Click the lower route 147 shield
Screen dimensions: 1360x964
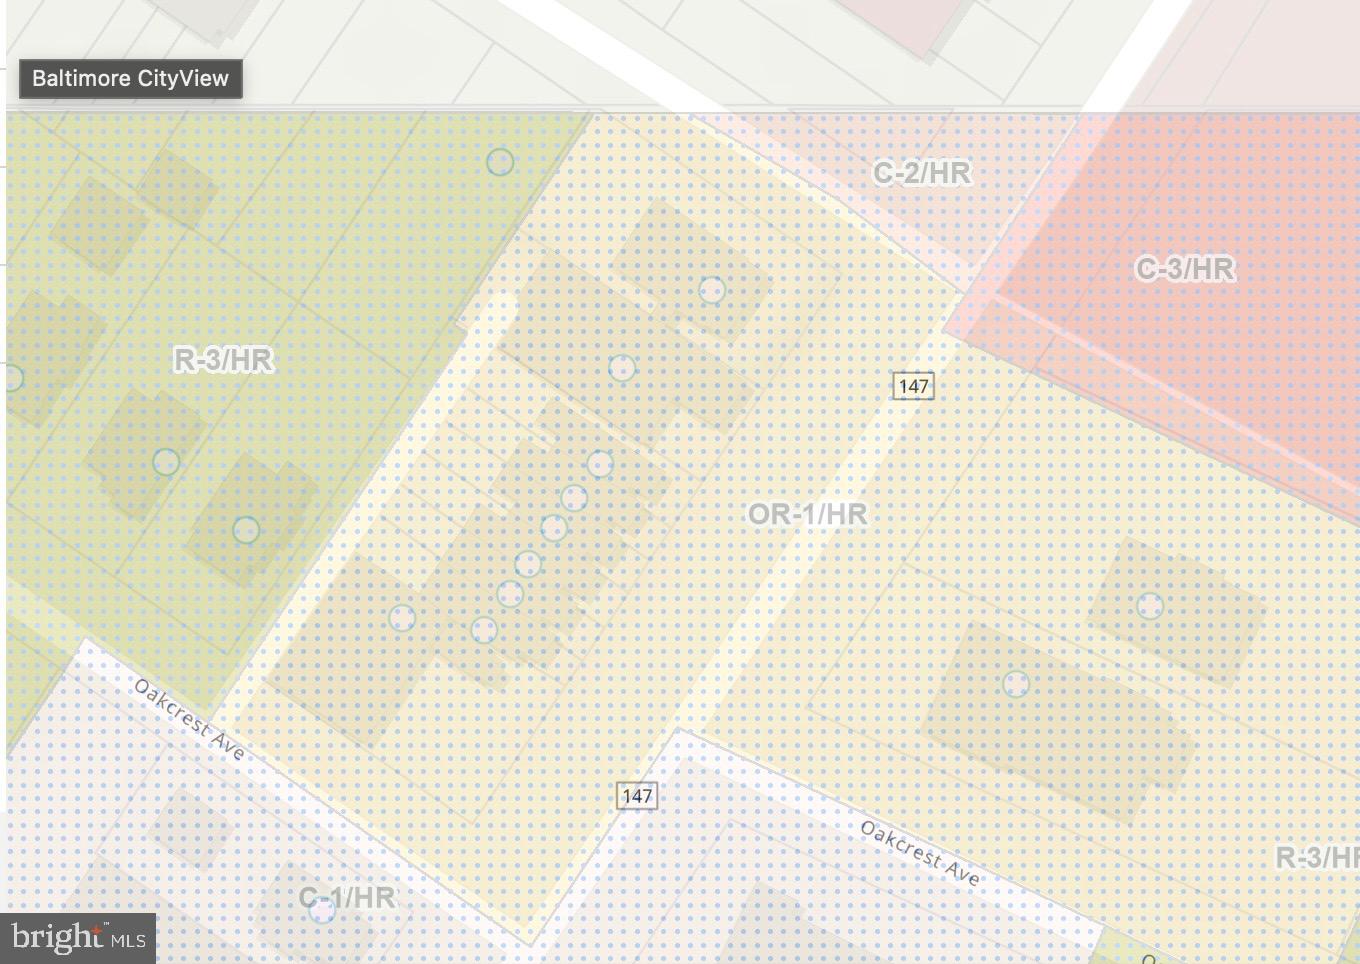[637, 796]
